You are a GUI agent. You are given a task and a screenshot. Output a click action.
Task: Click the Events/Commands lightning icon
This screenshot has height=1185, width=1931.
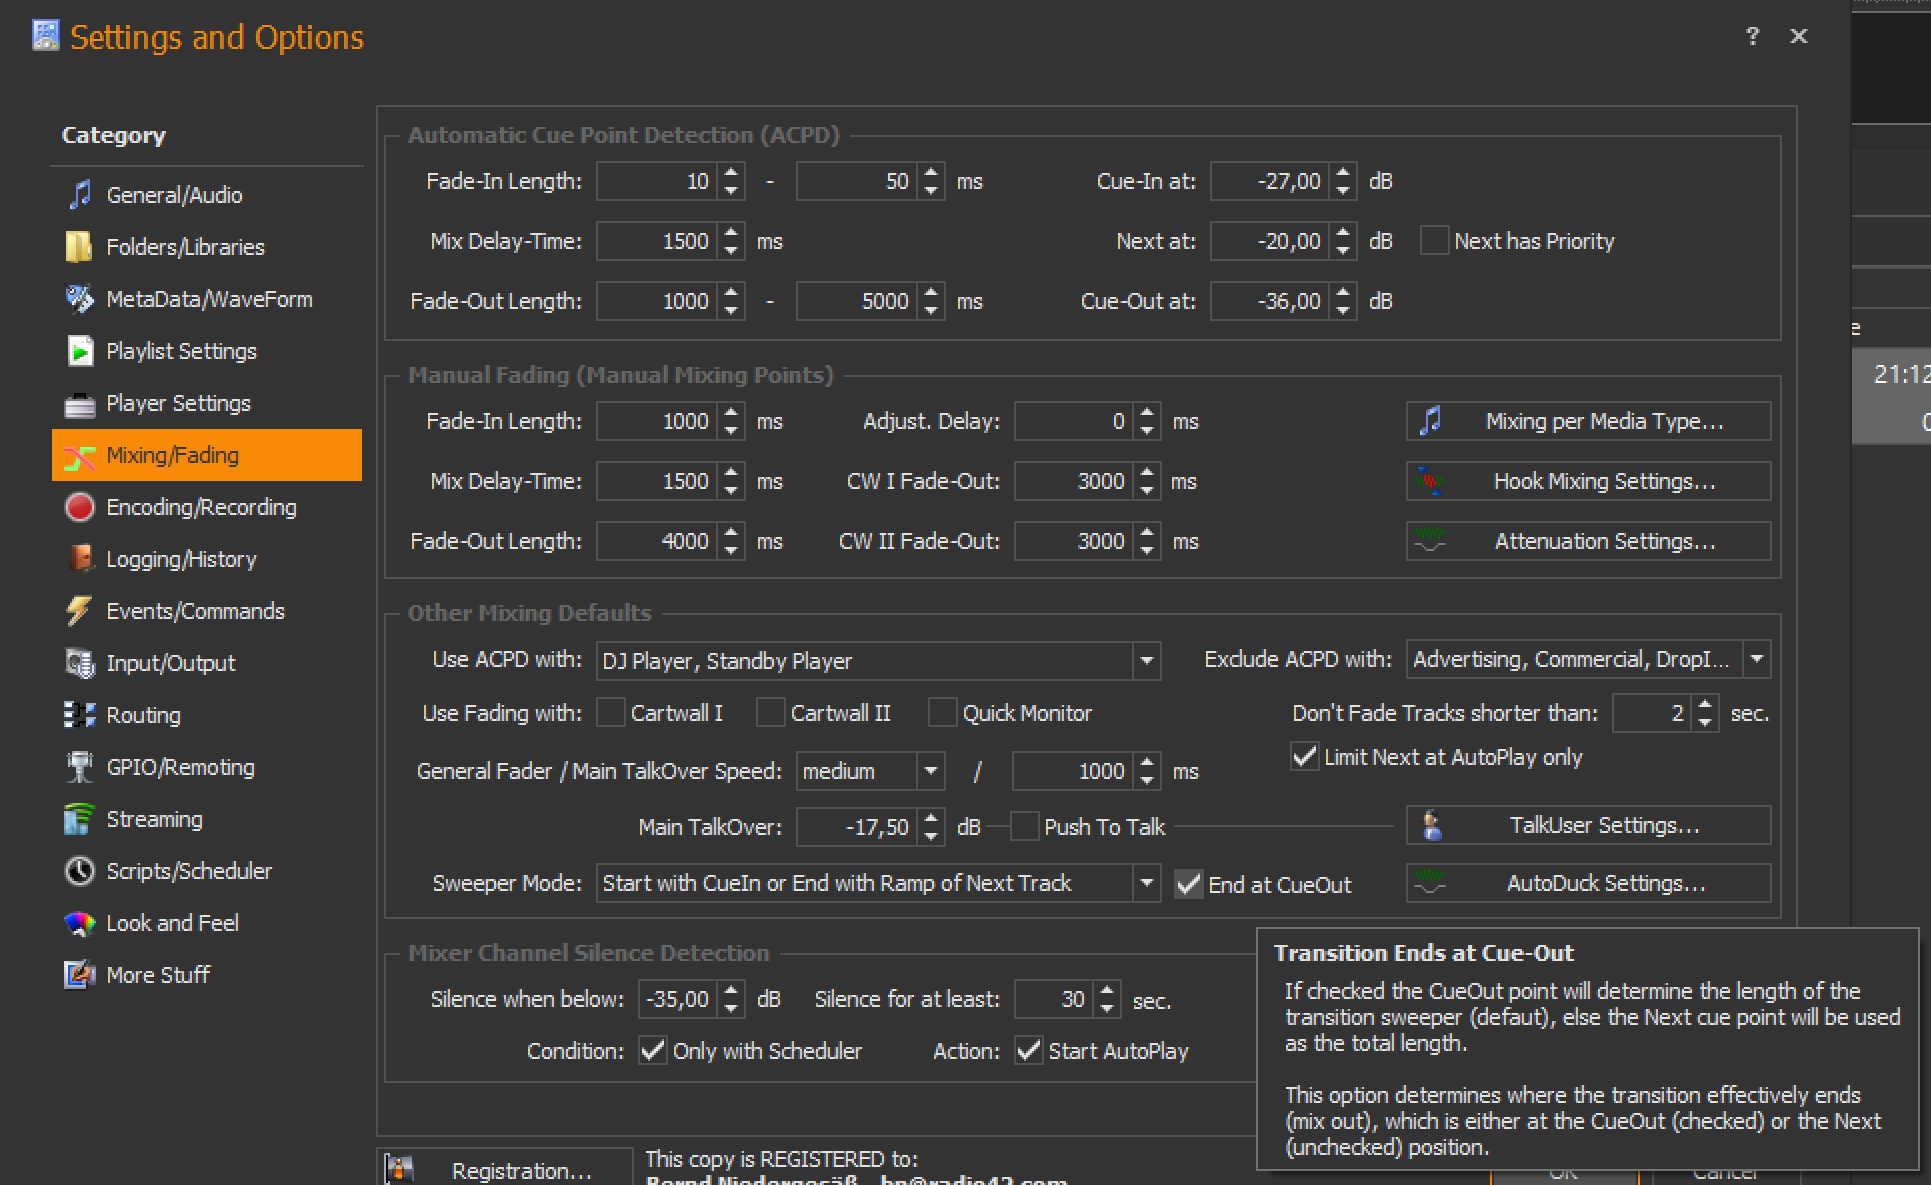point(80,611)
